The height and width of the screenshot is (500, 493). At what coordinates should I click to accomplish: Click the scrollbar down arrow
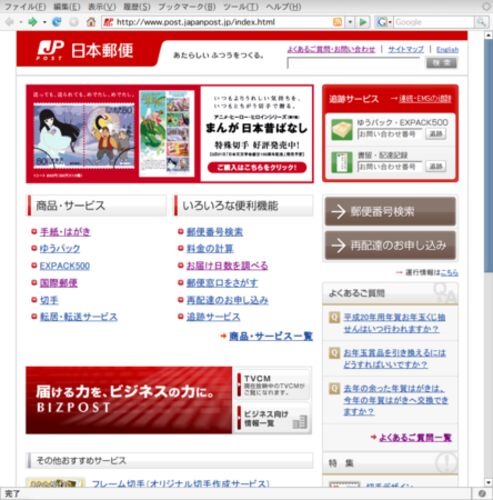pyautogui.click(x=488, y=482)
